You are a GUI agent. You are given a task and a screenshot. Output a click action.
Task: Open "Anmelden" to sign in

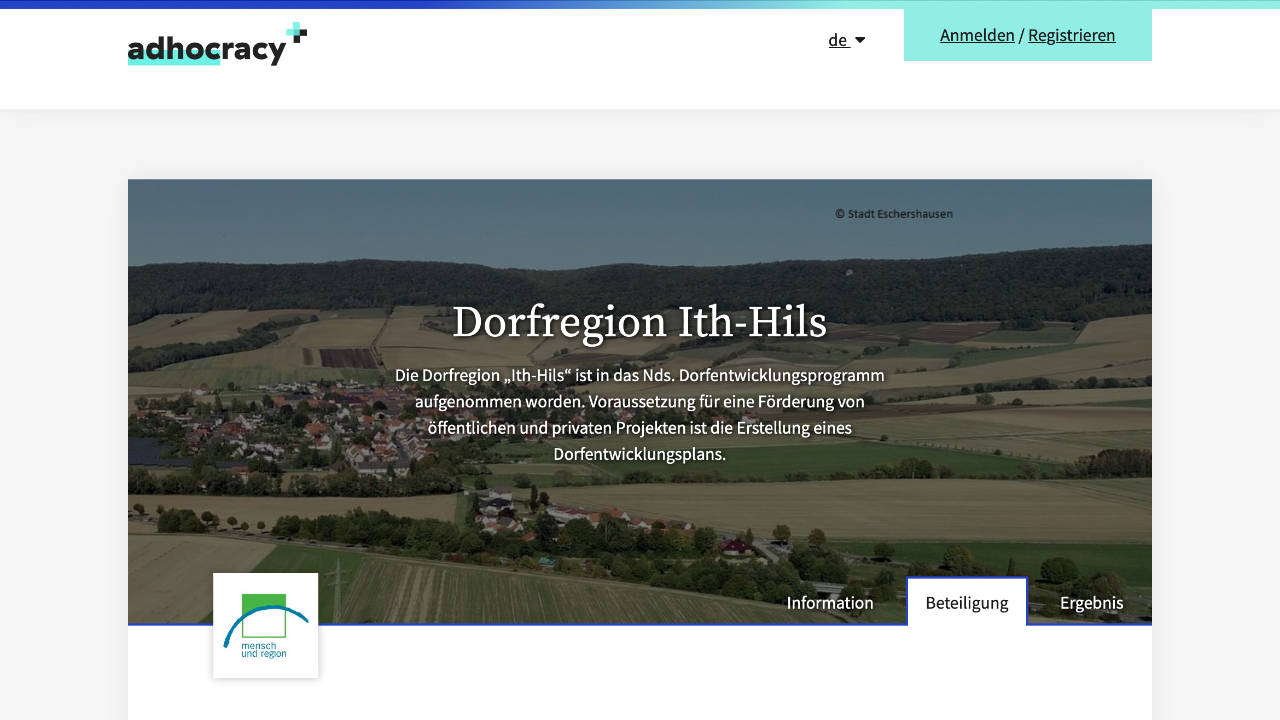[977, 35]
